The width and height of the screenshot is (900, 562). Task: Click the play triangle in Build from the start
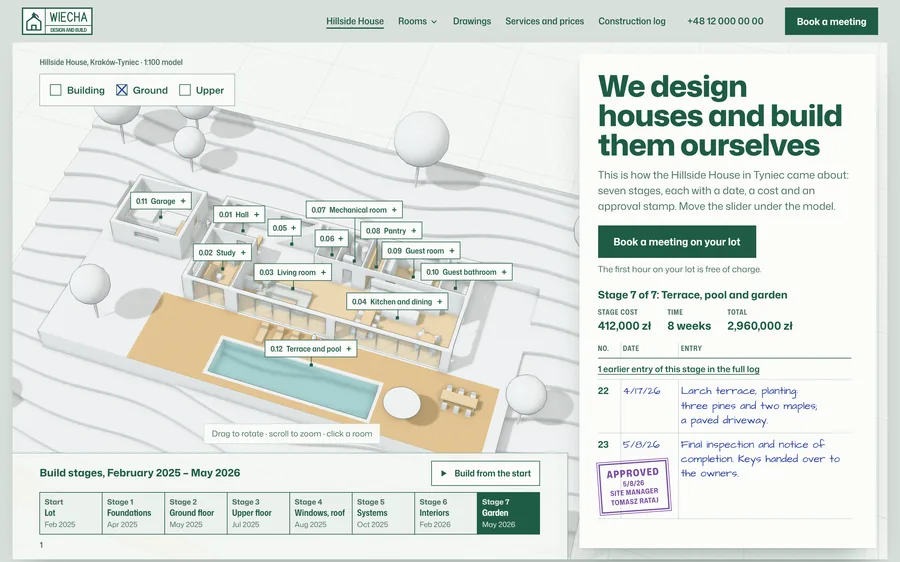[444, 474]
